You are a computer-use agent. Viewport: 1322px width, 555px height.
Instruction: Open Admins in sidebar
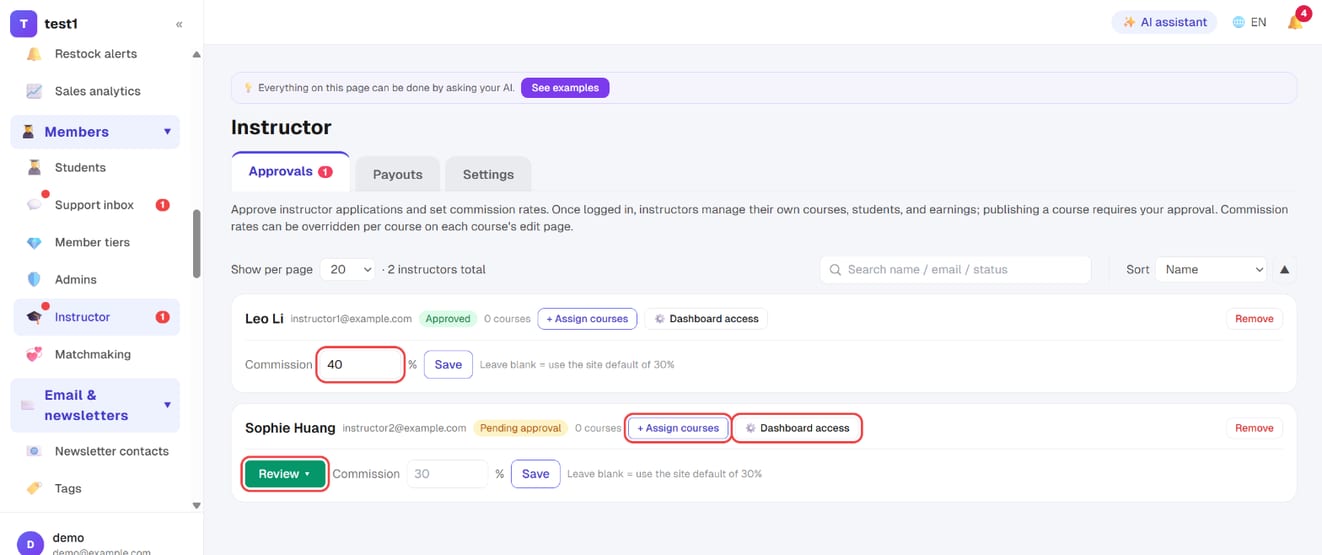coord(95,279)
